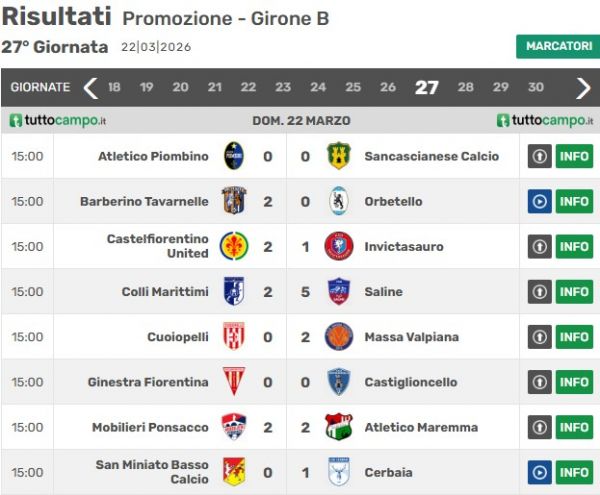Image resolution: width=600 pixels, height=495 pixels.
Task: Show later matchdays with right chevron
Action: point(583,88)
